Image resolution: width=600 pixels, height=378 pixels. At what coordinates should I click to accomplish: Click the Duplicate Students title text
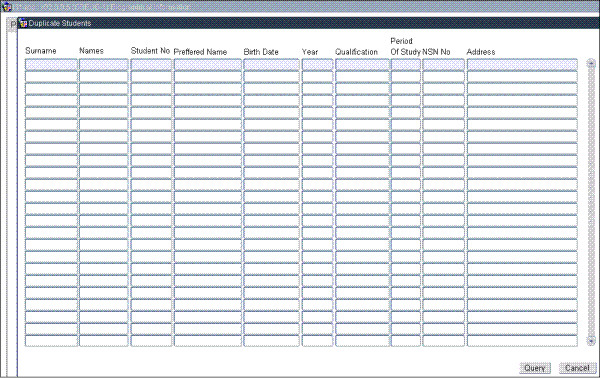(x=60, y=23)
